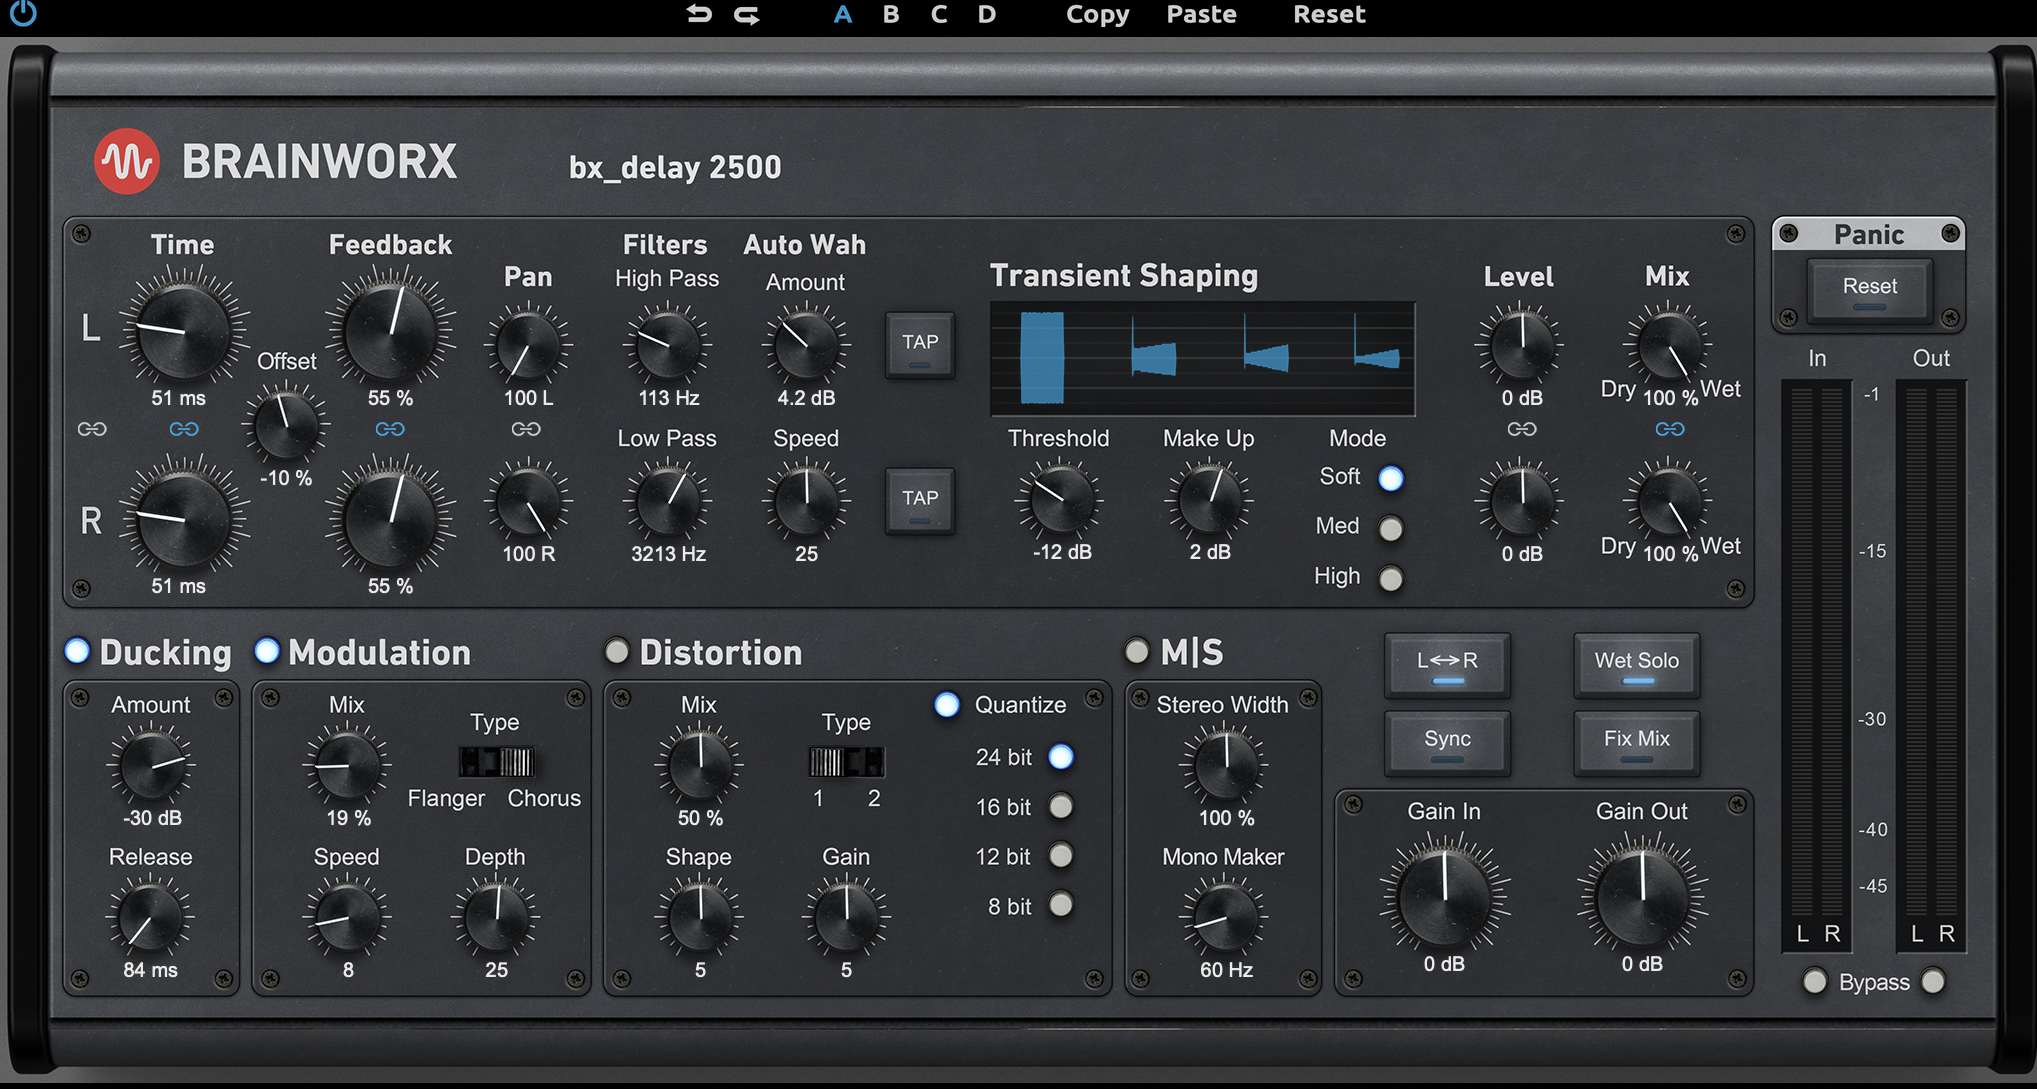Image resolution: width=2037 pixels, height=1089 pixels.
Task: Click the Auto Wah Amount knob
Action: point(806,345)
